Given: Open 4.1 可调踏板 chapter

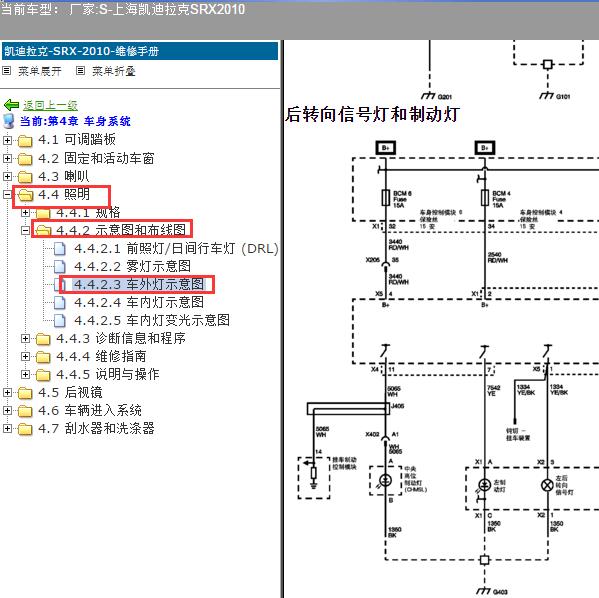Looking at the screenshot, I should 77,140.
